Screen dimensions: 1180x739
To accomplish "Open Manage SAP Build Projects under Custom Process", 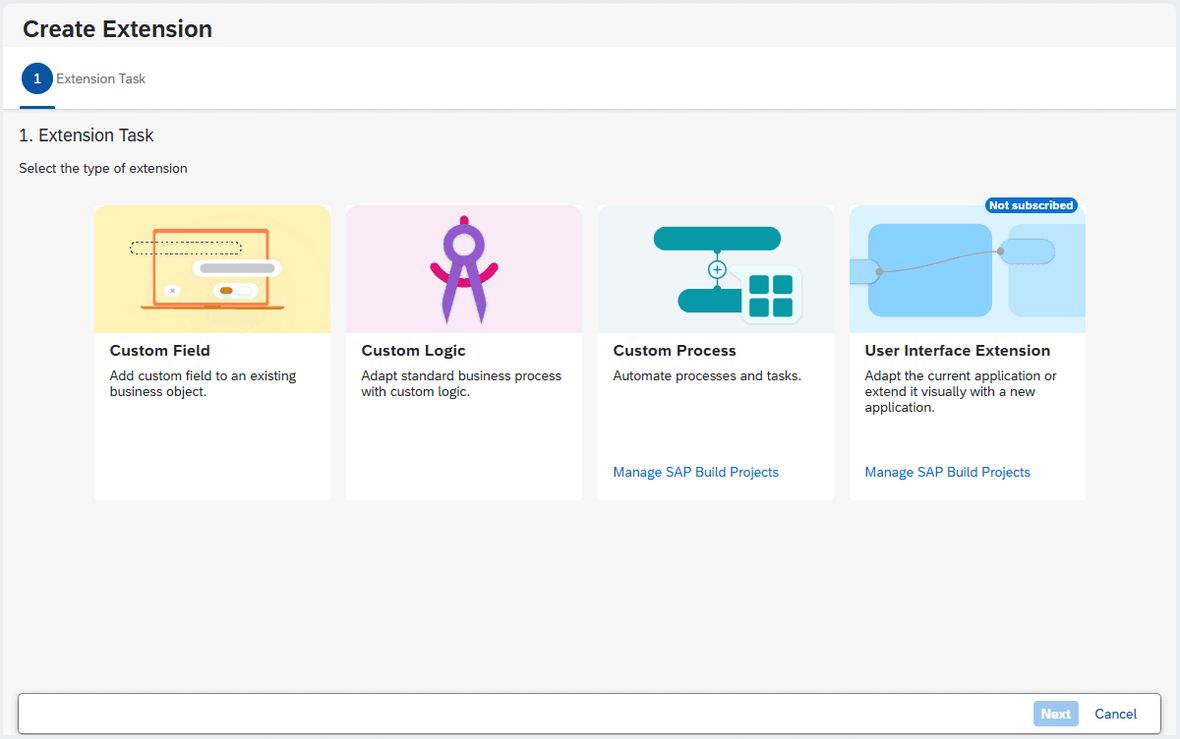I will pyautogui.click(x=695, y=472).
